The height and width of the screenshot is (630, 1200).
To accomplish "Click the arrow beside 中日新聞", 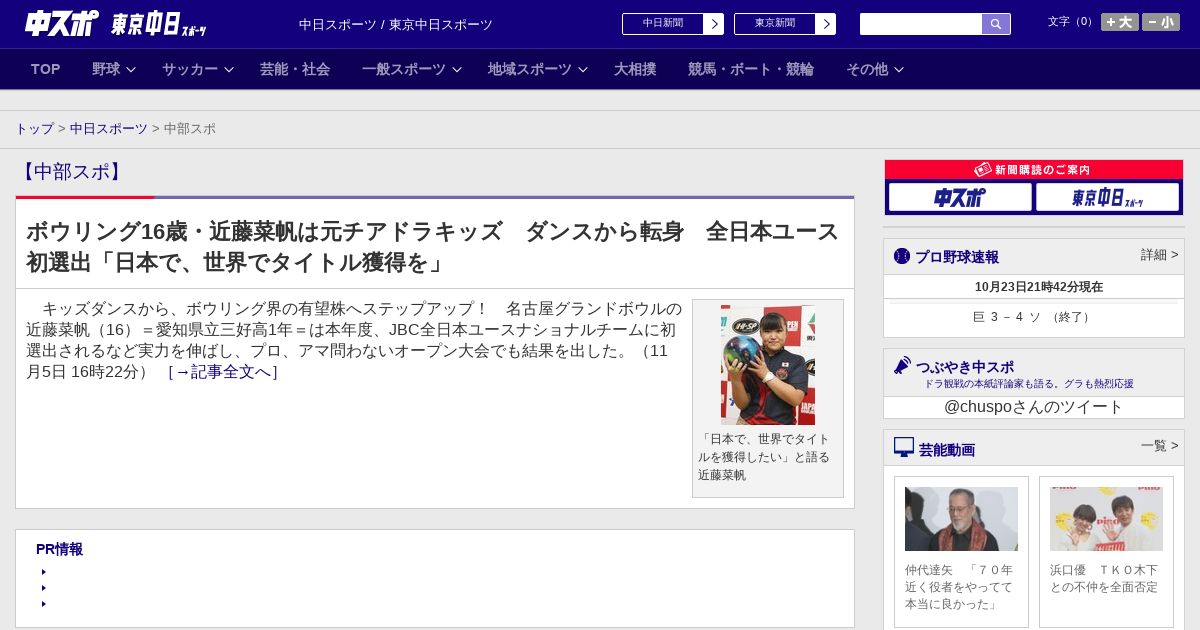I will point(714,24).
